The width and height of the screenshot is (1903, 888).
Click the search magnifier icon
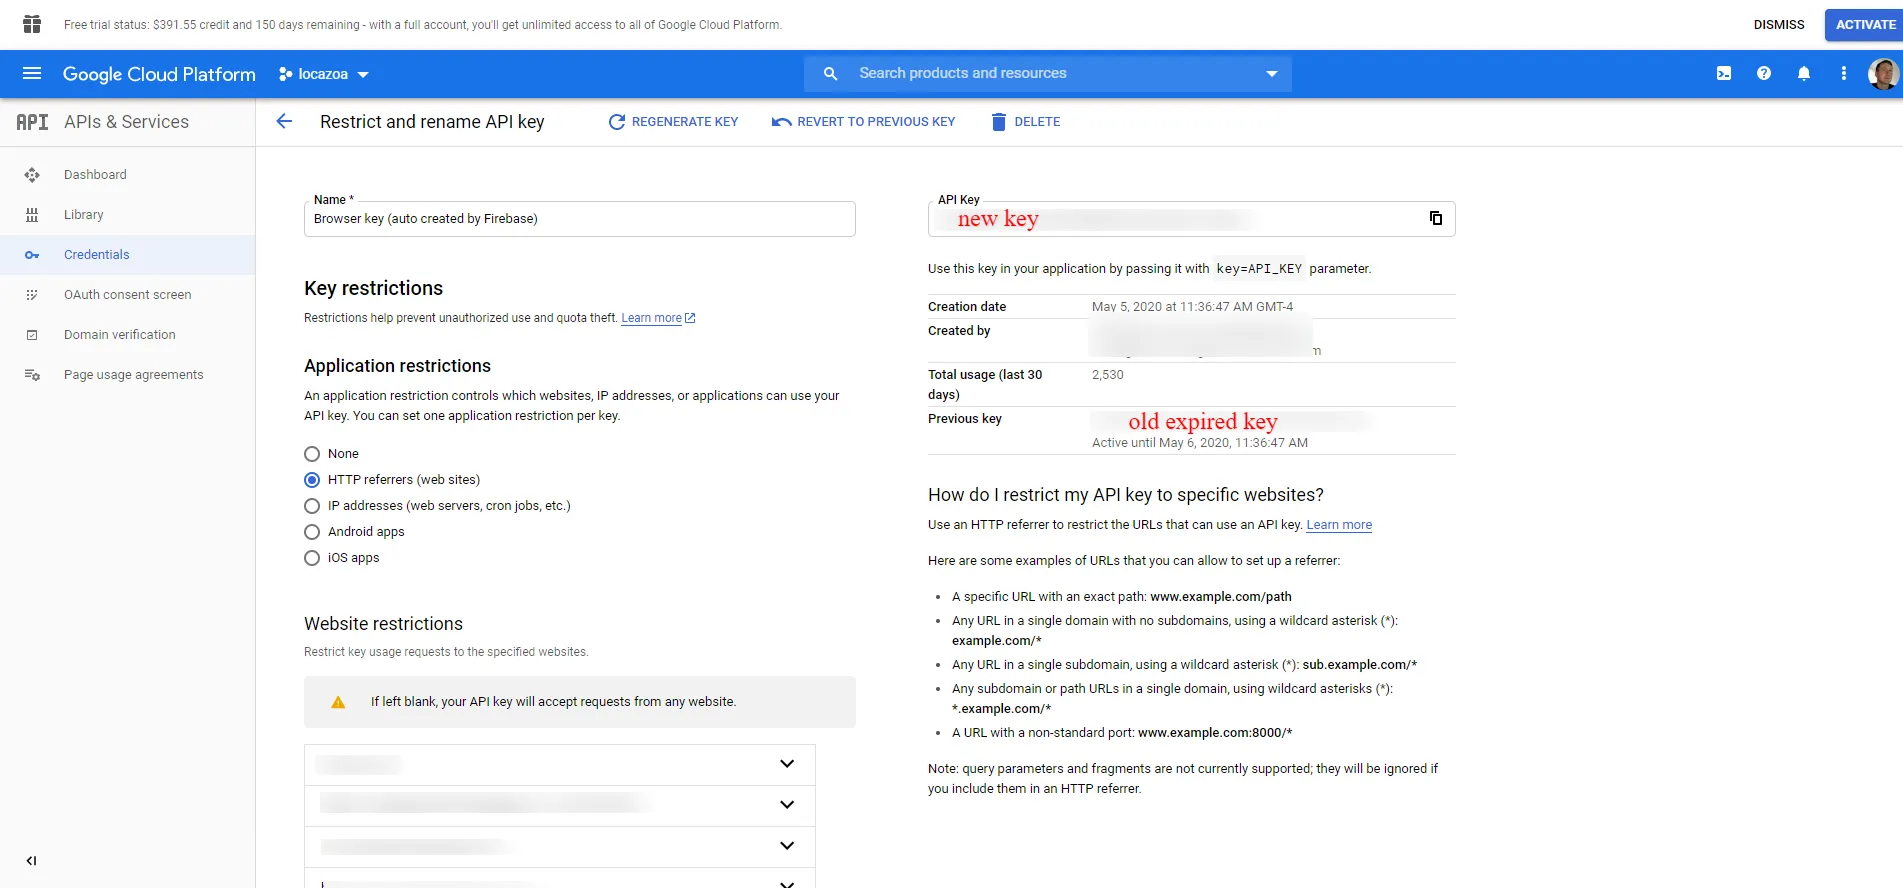coord(830,73)
